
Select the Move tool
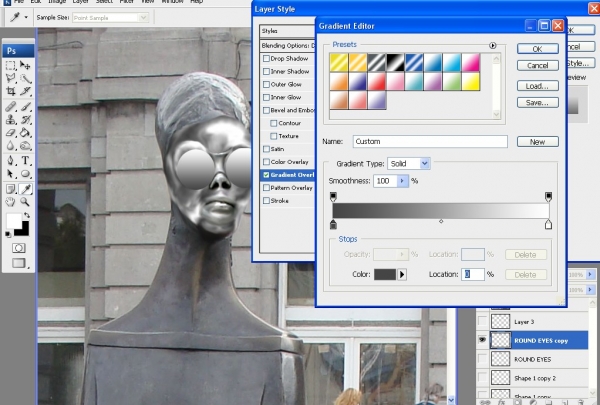coord(25,65)
